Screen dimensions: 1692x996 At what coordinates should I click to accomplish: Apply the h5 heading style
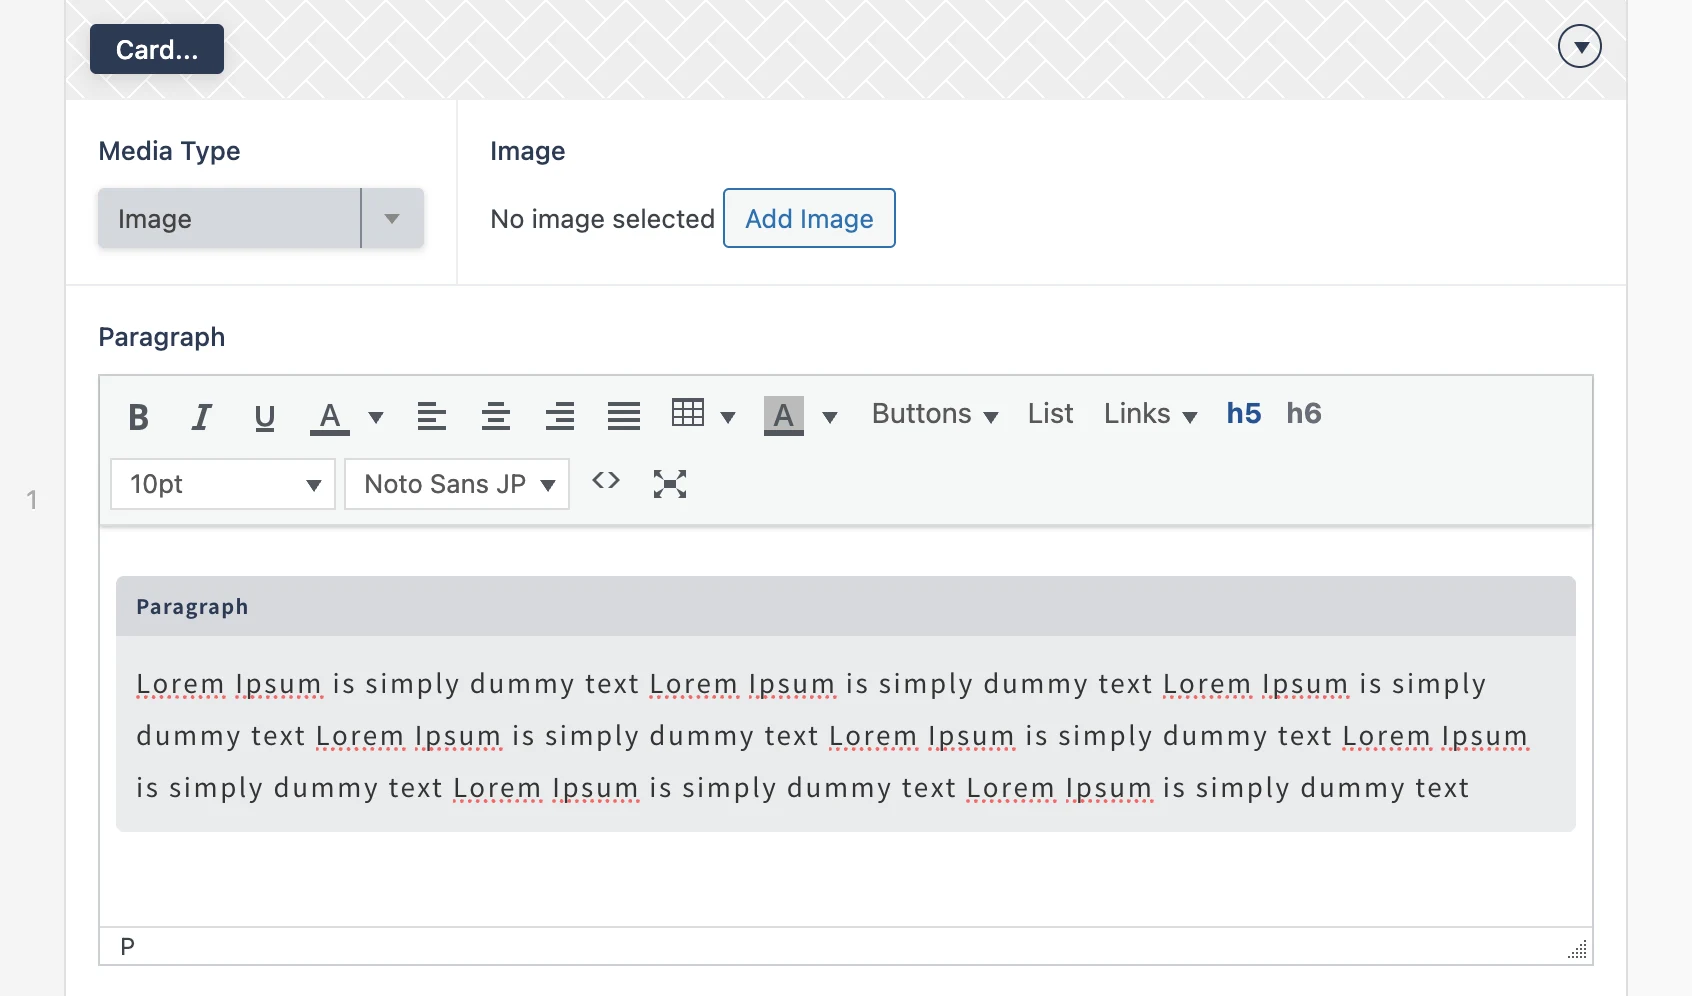1243,414
